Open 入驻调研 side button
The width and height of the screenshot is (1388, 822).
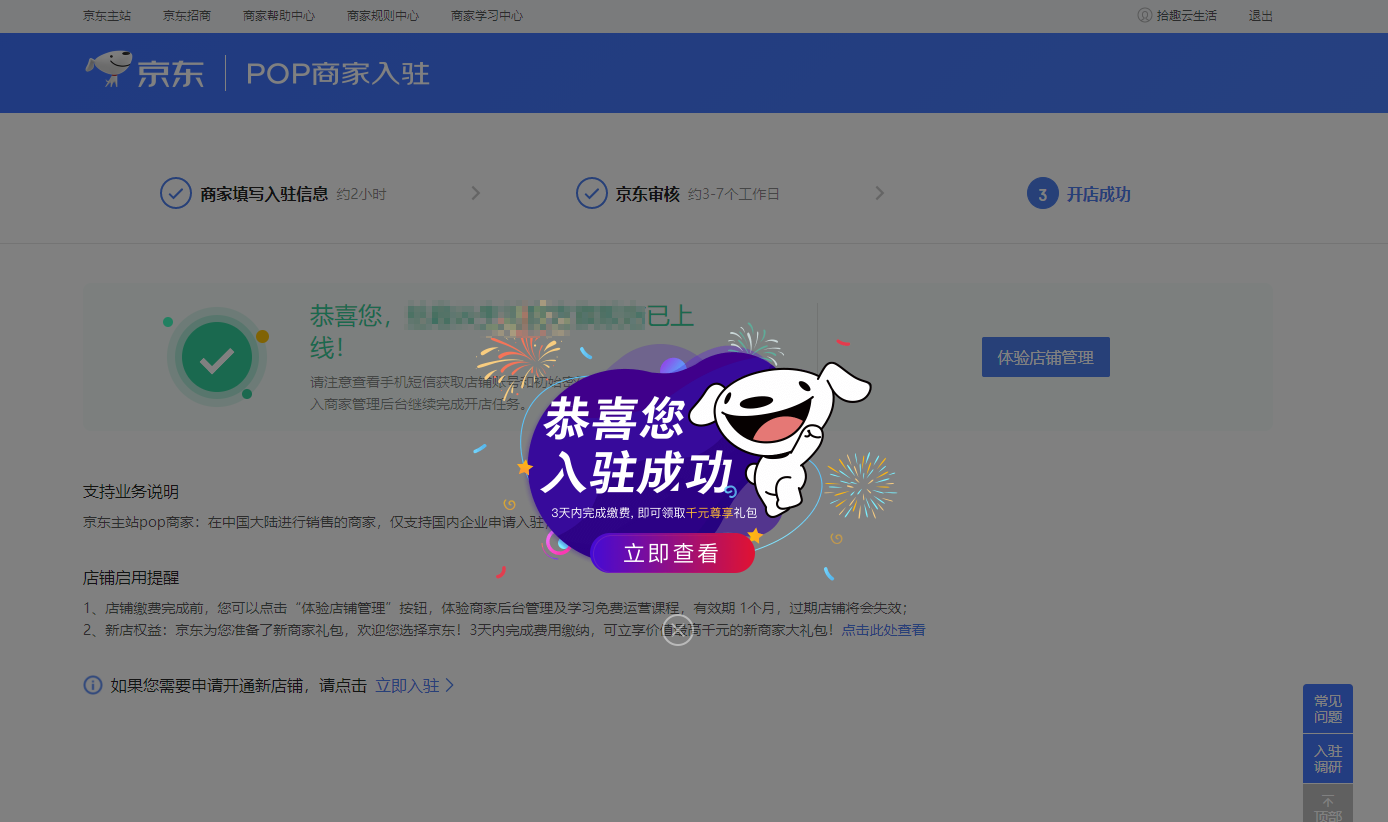point(1328,759)
